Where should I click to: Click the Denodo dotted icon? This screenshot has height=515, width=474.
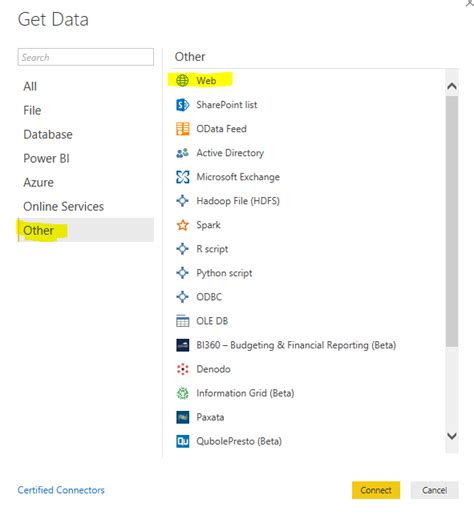tap(182, 369)
